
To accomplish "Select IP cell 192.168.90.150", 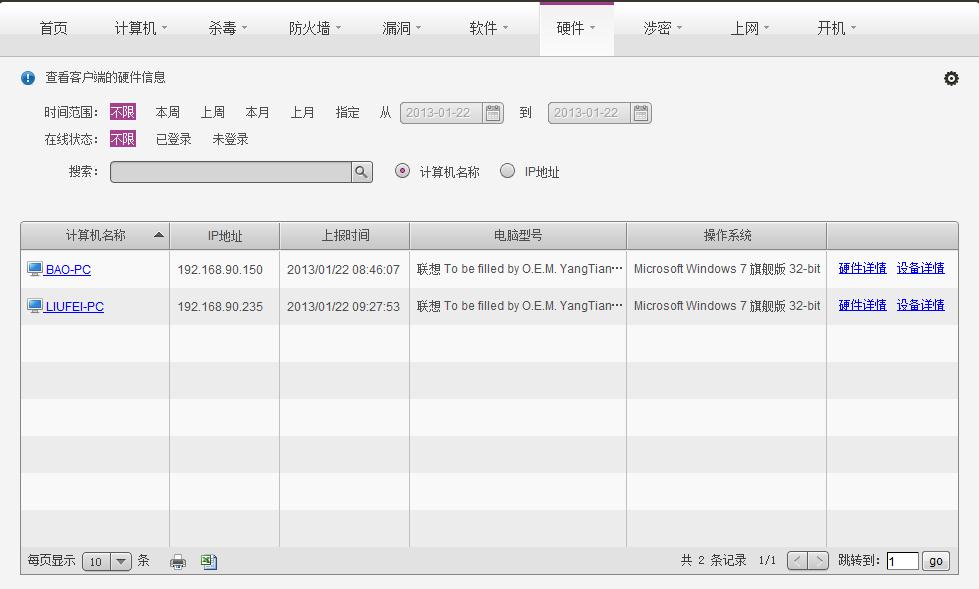I will point(220,270).
